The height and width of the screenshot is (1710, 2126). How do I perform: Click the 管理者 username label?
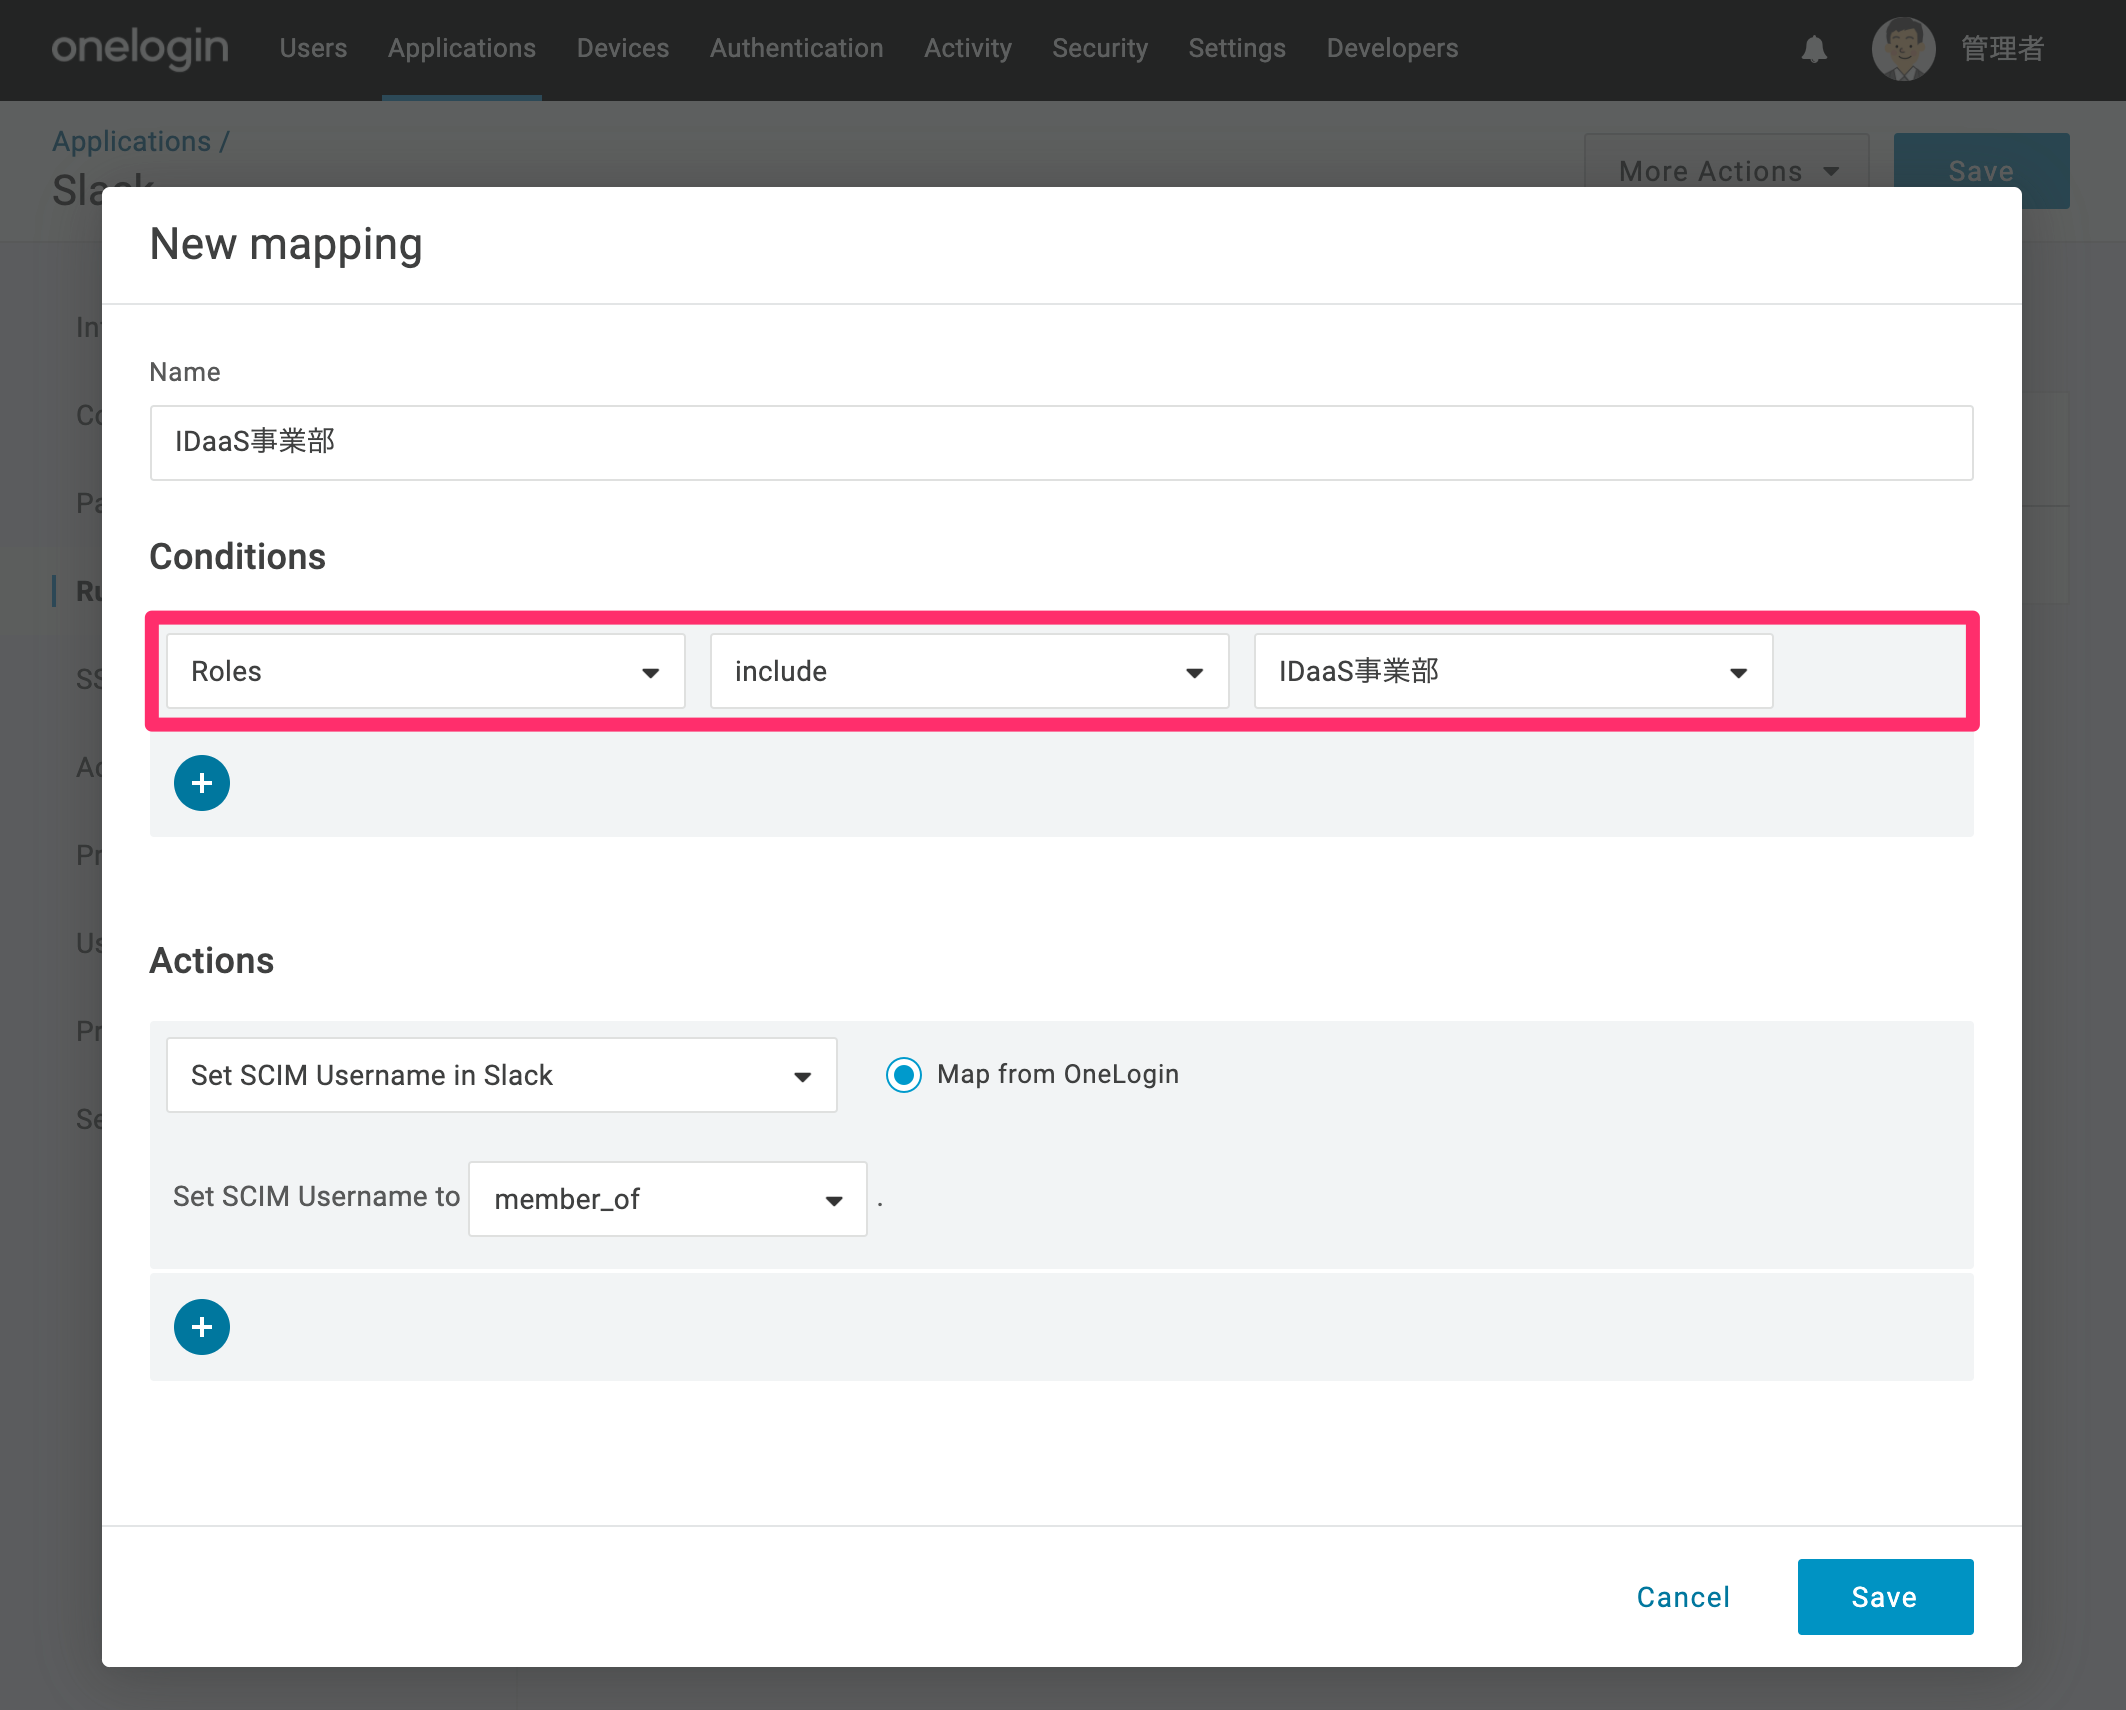[x=2002, y=49]
